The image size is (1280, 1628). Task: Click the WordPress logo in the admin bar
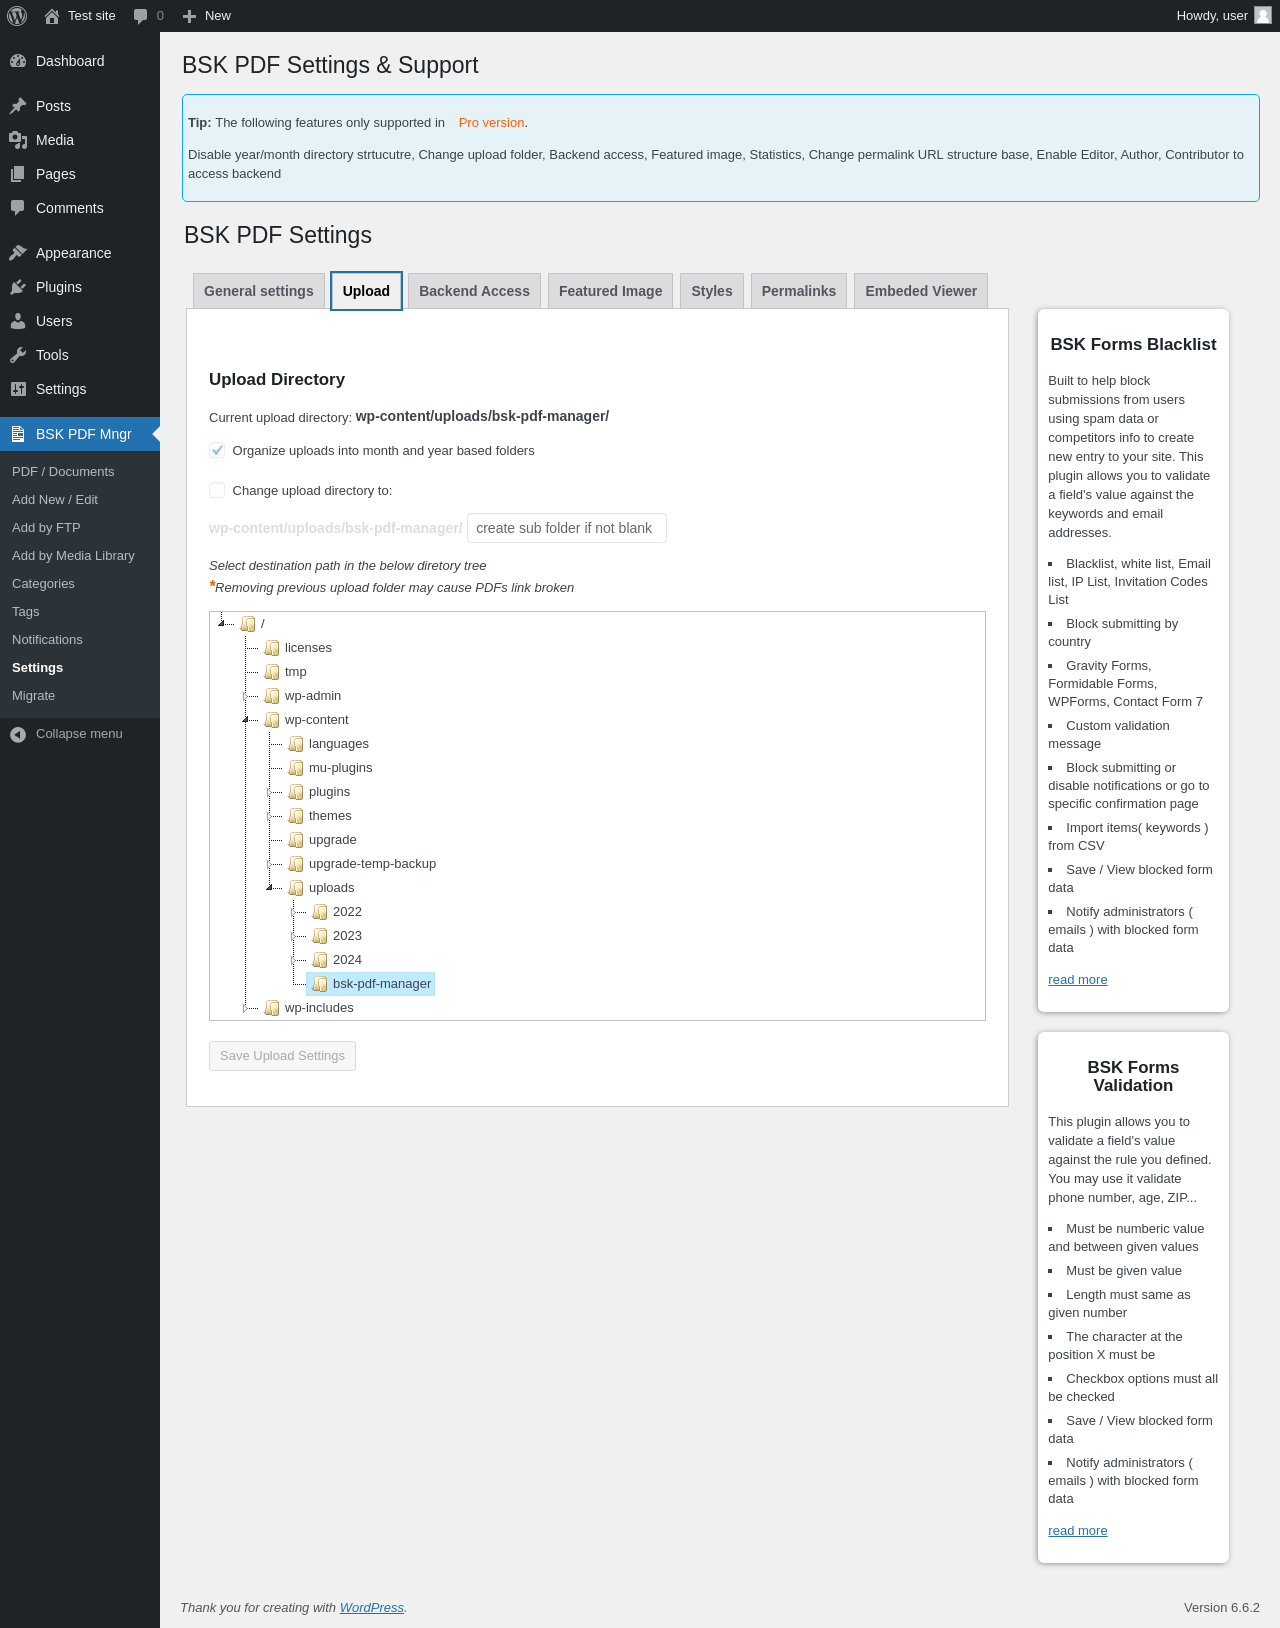pyautogui.click(x=17, y=16)
